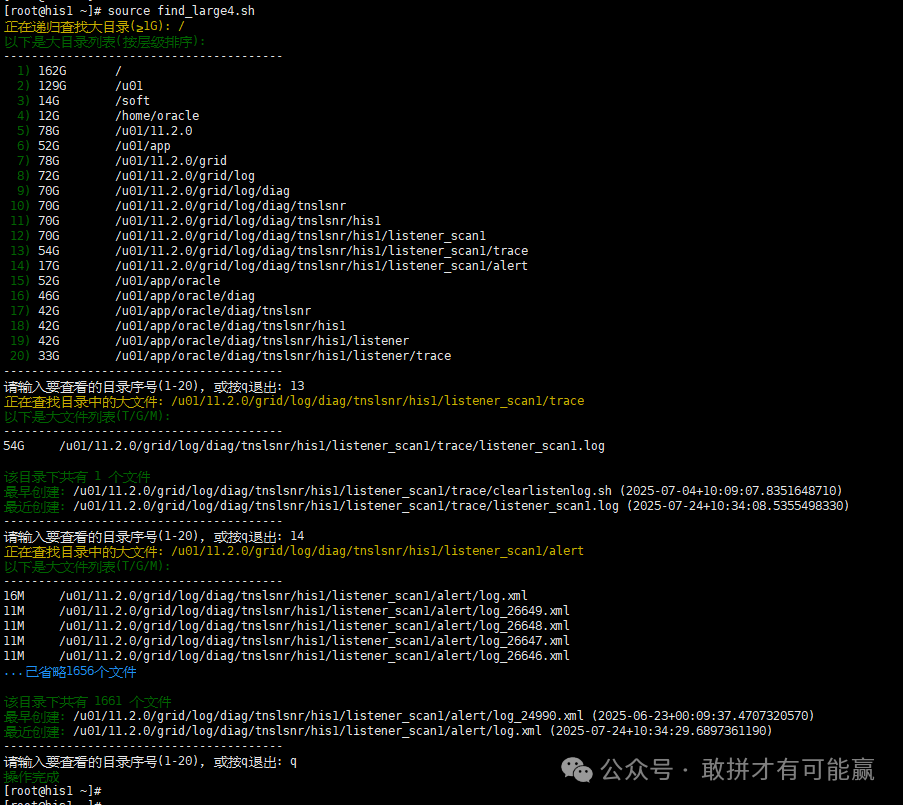
Task: Click the 'source find_large4.sh' command text
Action: point(181,10)
